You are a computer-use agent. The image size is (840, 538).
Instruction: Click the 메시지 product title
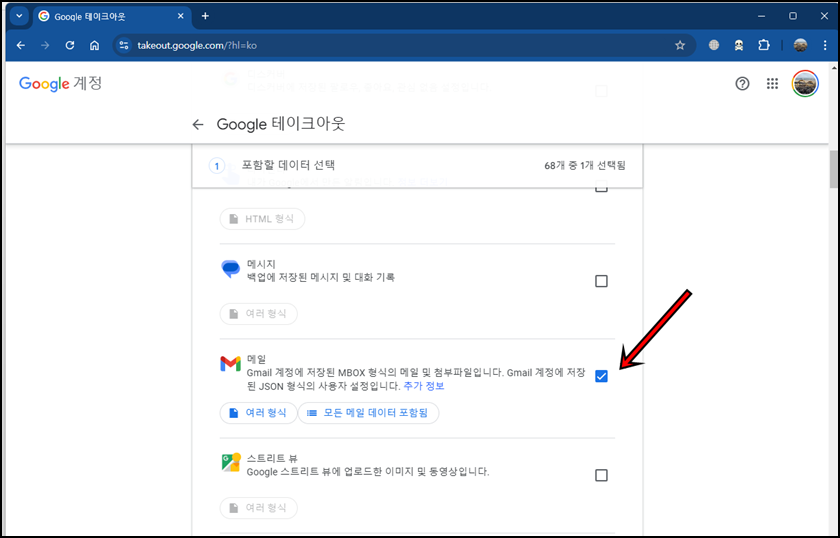click(x=261, y=264)
